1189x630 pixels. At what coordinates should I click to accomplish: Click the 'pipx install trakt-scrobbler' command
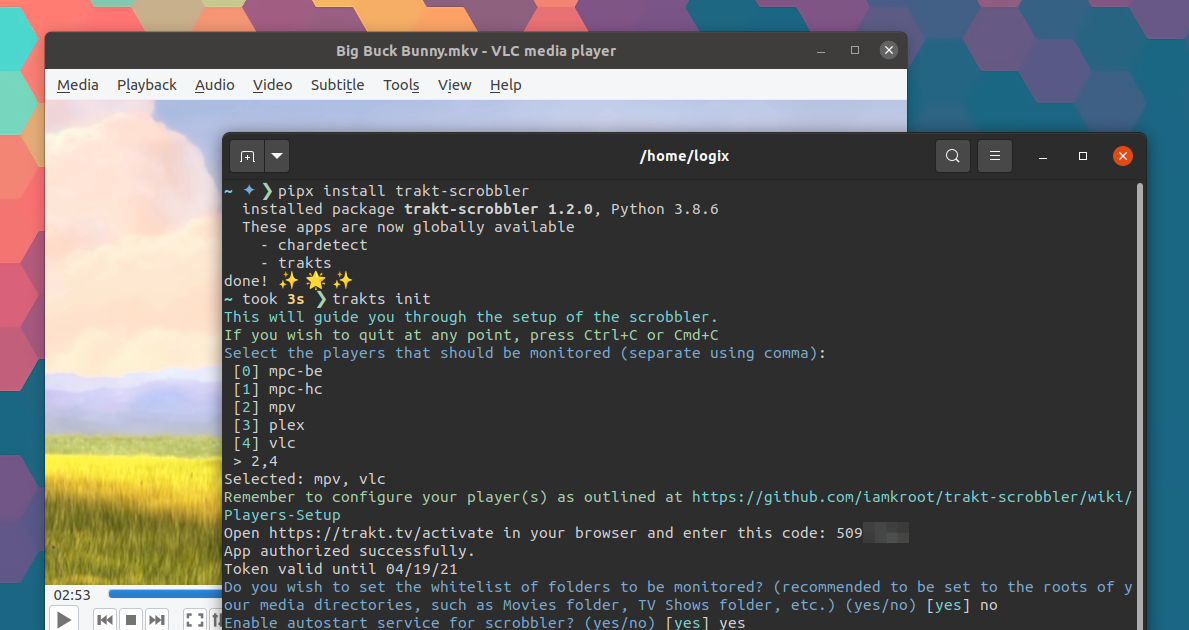coord(403,191)
